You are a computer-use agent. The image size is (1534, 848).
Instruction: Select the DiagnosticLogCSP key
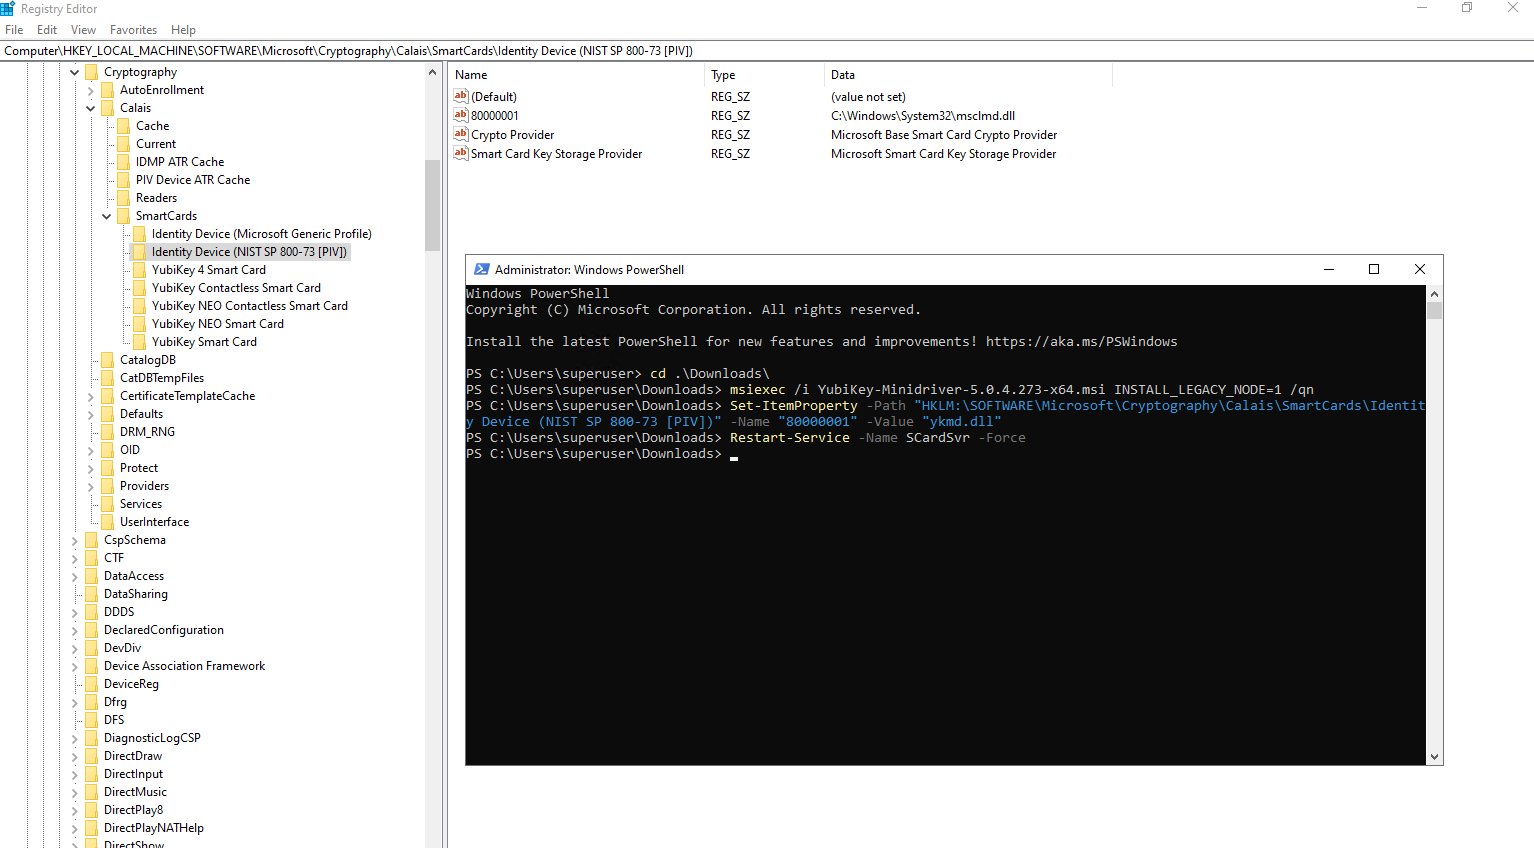tap(152, 738)
